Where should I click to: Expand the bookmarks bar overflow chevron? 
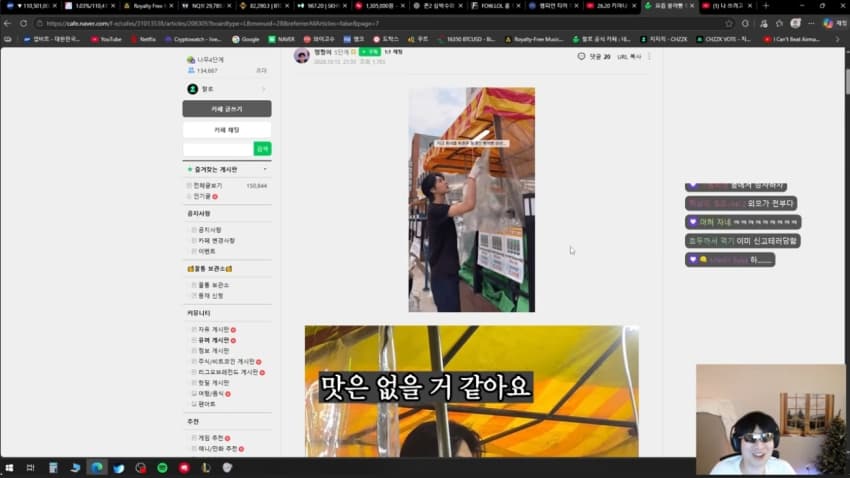838,39
